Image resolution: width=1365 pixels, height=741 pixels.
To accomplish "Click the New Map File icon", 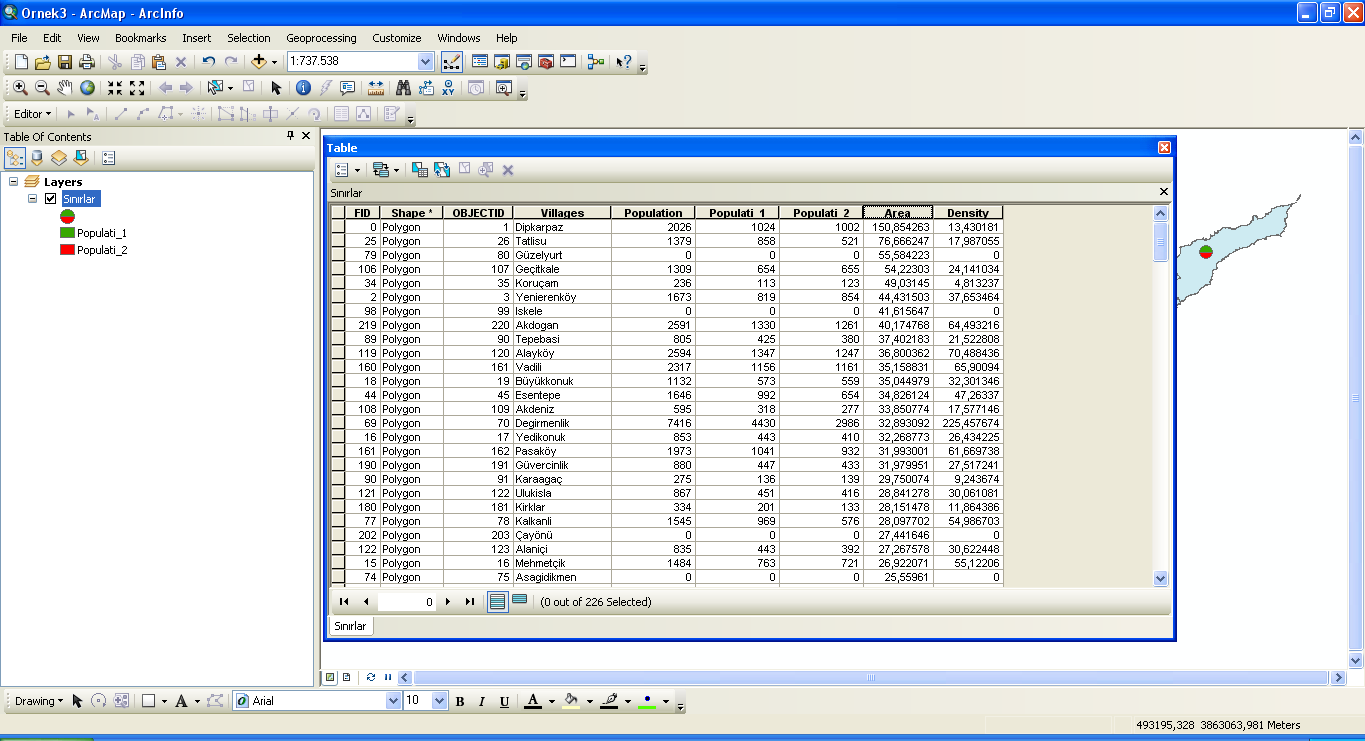I will 20,62.
